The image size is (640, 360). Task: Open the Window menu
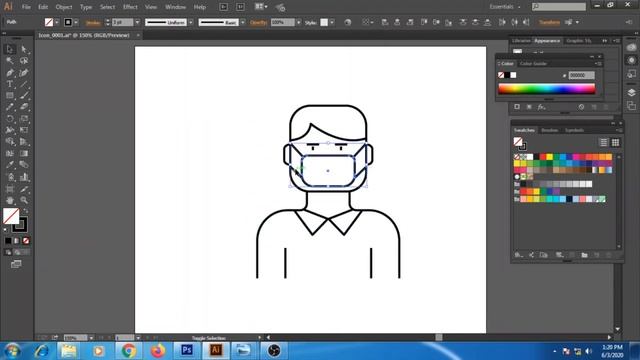pyautogui.click(x=176, y=7)
